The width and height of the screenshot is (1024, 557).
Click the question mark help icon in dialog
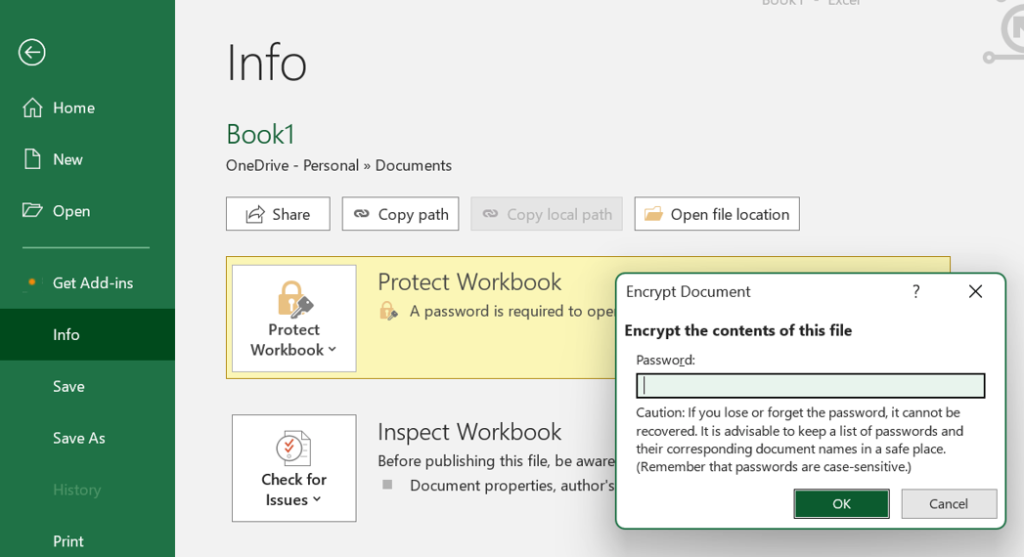pos(915,292)
